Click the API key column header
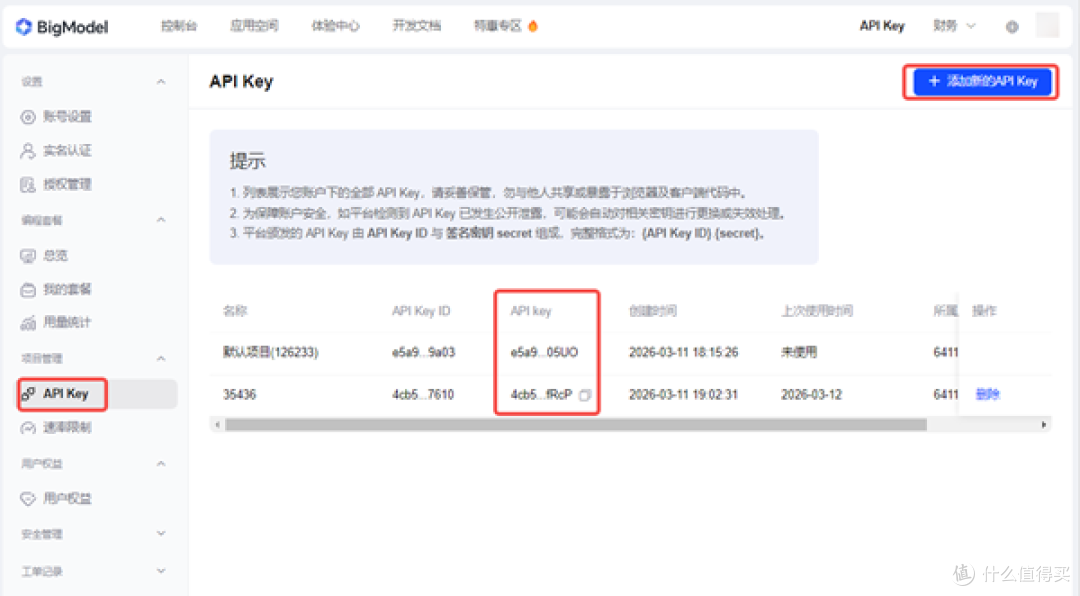This screenshot has width=1080, height=596. (531, 311)
